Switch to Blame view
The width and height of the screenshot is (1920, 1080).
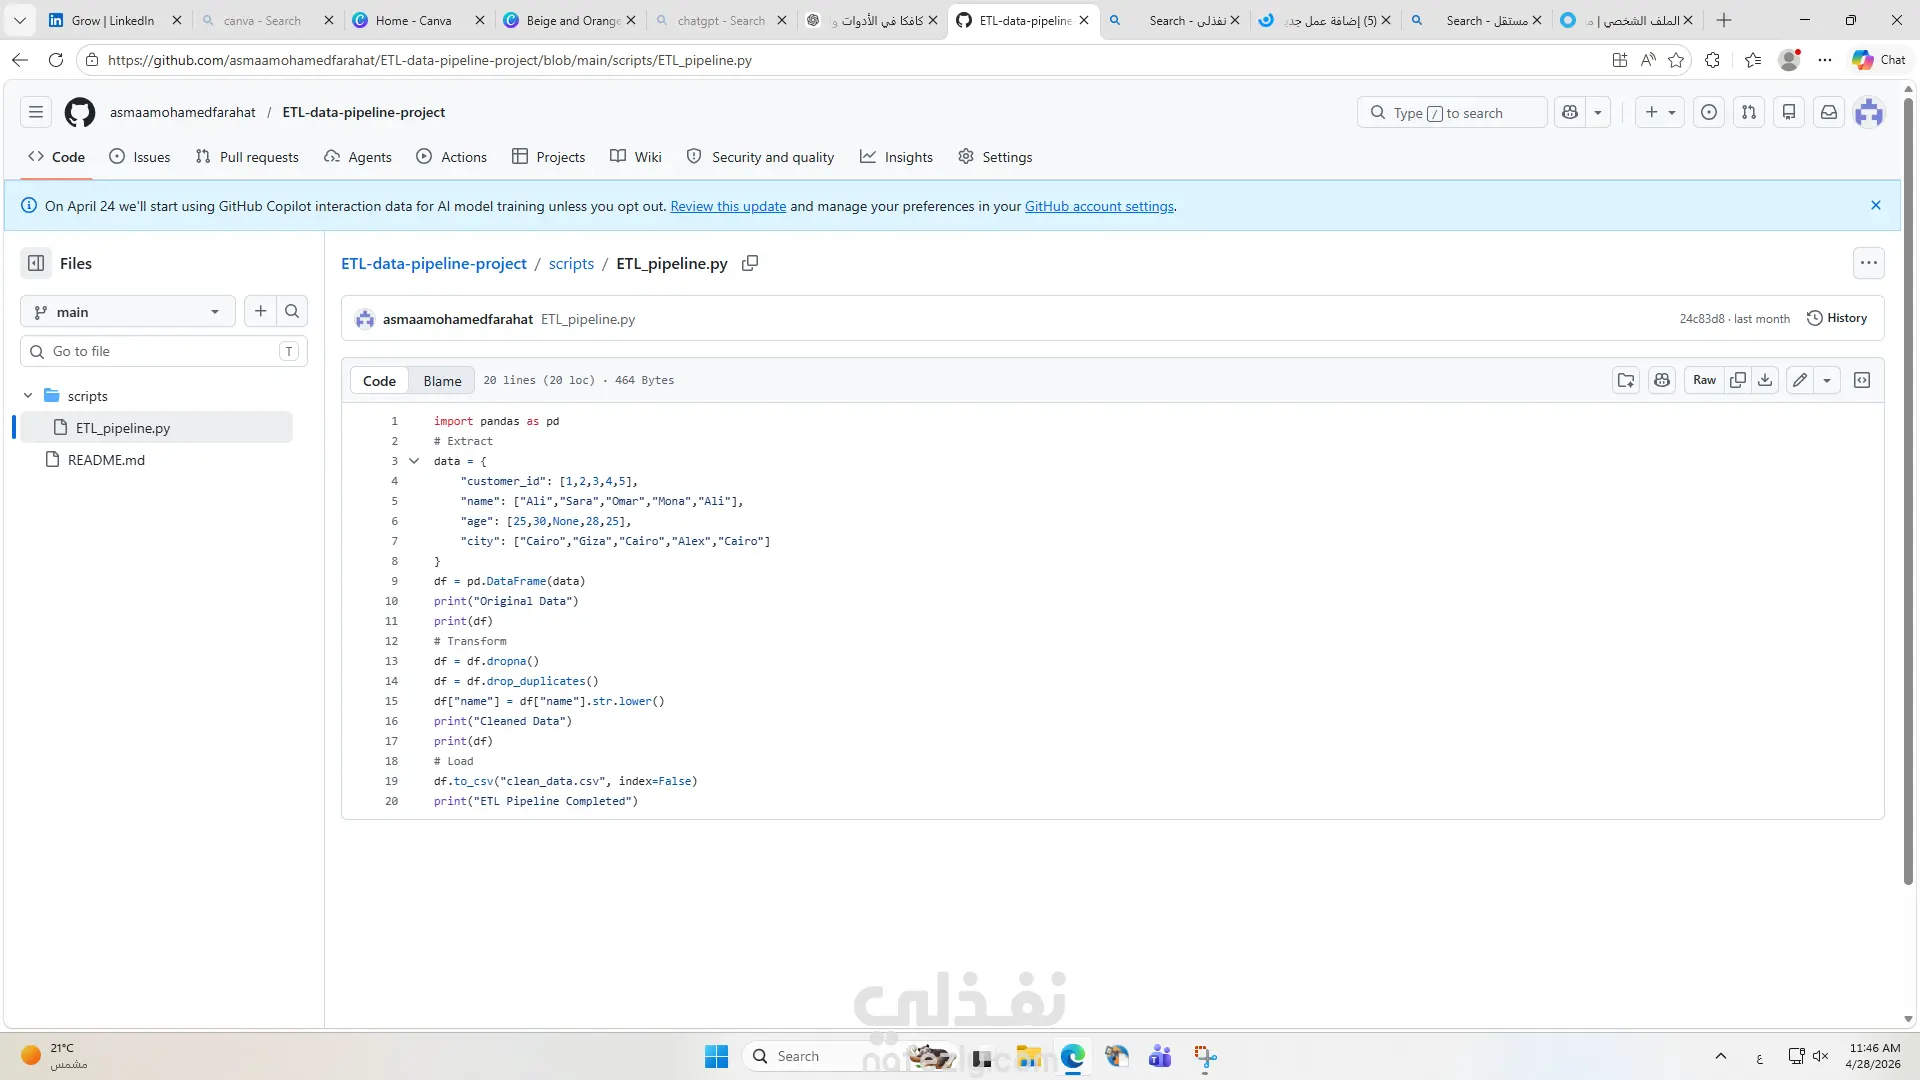442,381
